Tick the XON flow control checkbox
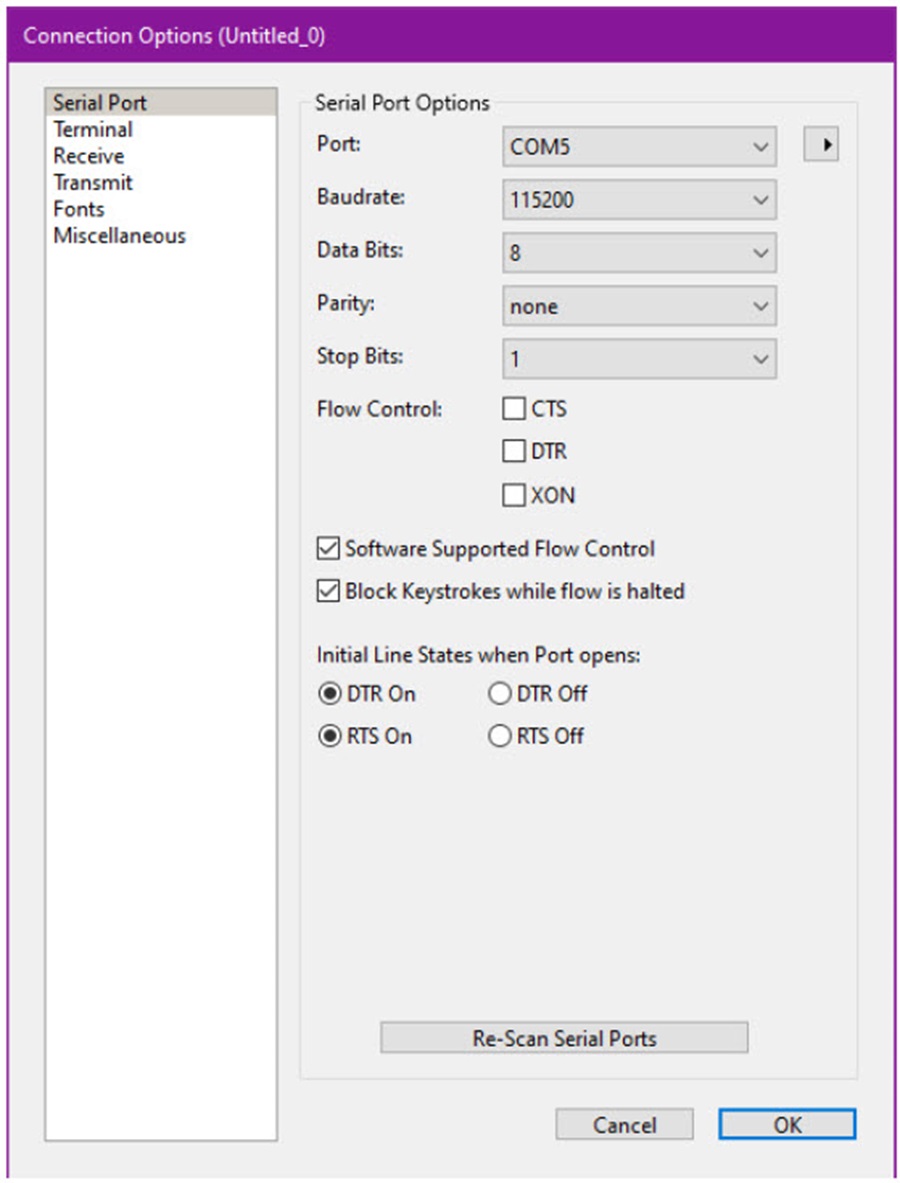Image resolution: width=900 pixels, height=1183 pixels. tap(514, 495)
